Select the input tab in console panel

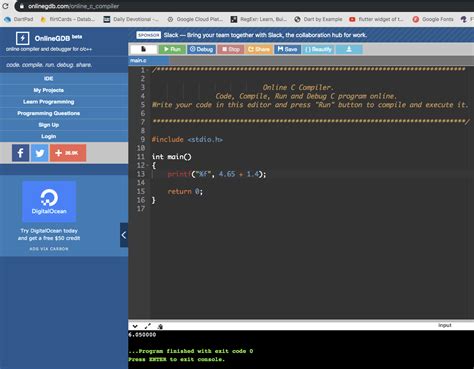click(x=445, y=325)
